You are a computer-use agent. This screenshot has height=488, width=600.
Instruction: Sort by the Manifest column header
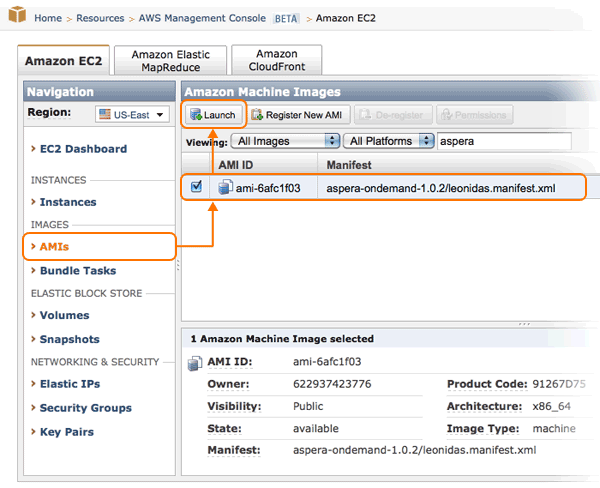349,165
